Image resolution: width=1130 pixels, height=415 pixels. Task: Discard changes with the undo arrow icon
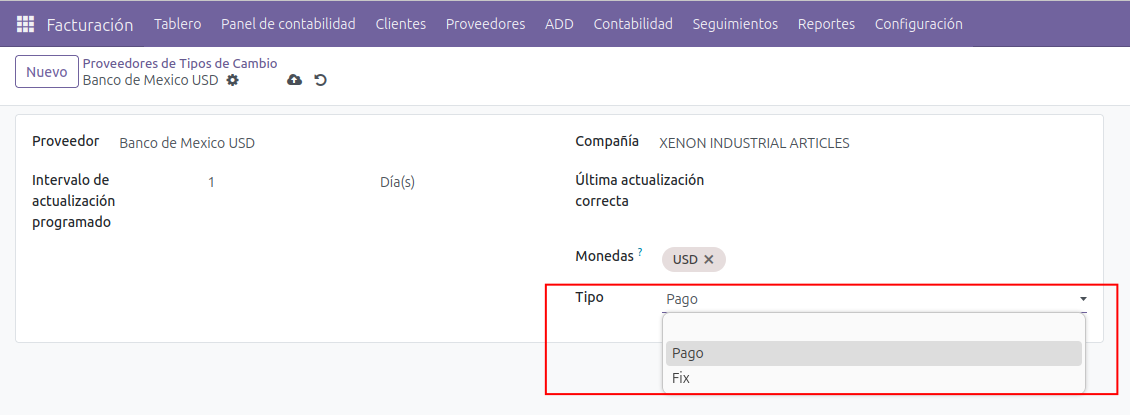[320, 80]
